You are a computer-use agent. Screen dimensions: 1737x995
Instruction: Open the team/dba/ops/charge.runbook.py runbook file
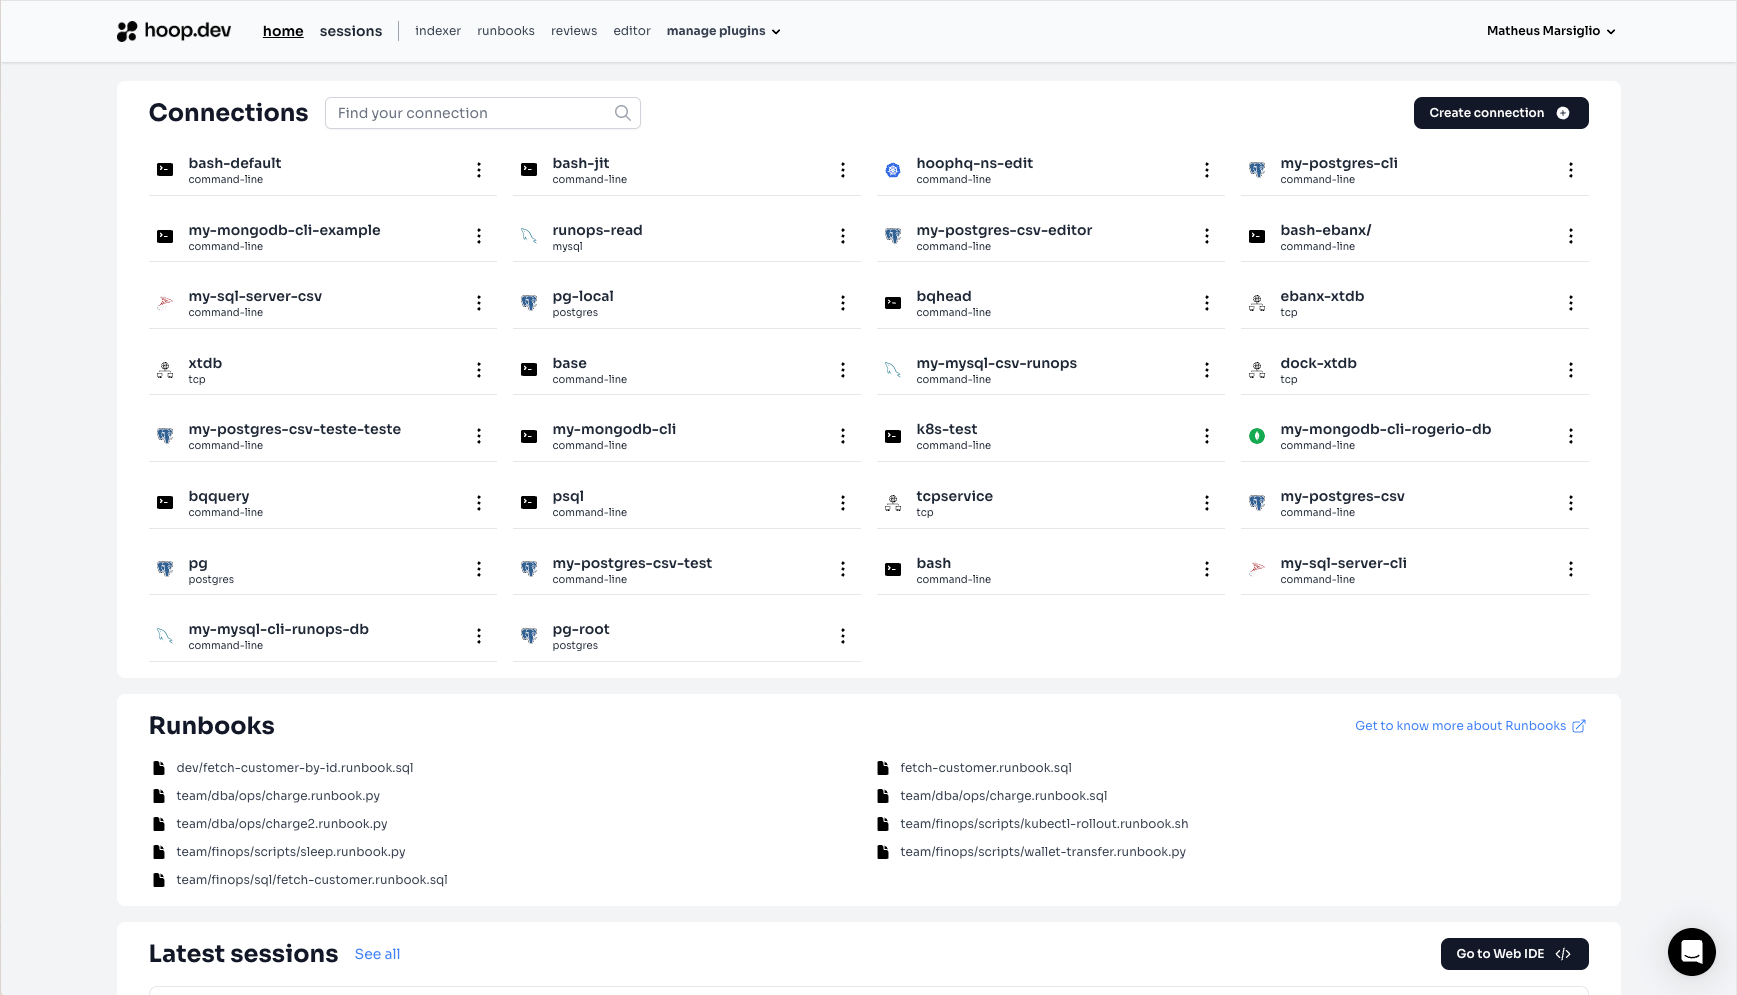278,796
